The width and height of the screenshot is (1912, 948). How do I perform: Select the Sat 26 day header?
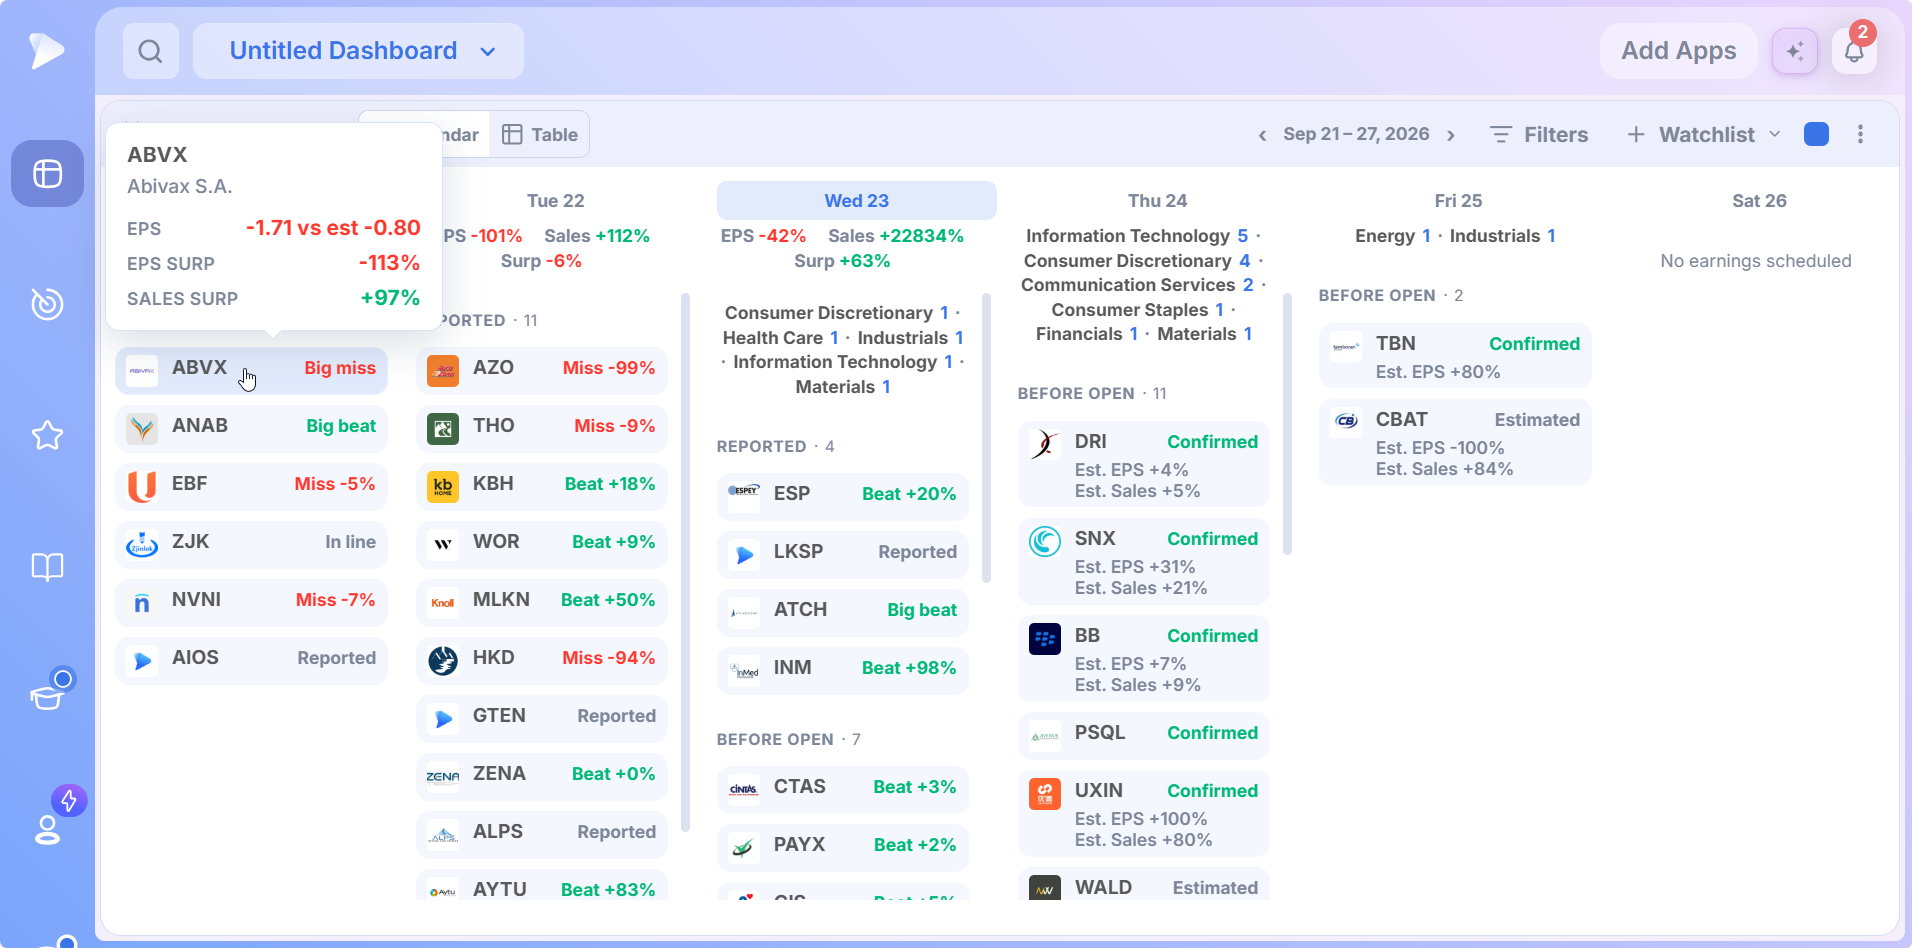[x=1759, y=200]
